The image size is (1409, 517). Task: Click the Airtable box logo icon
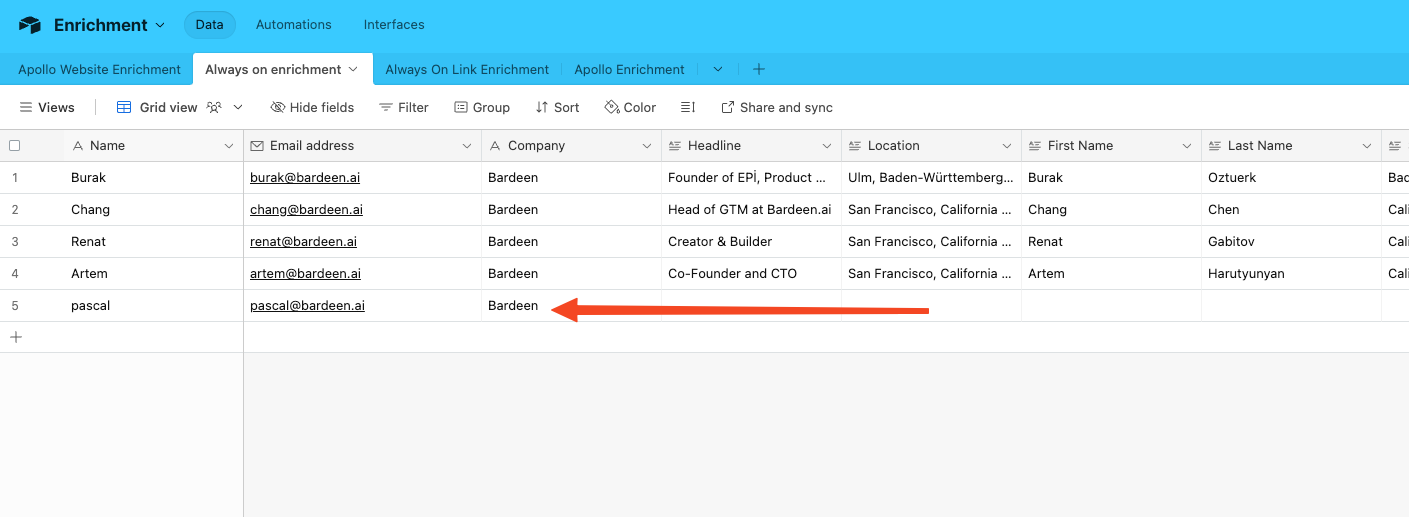pyautogui.click(x=30, y=25)
